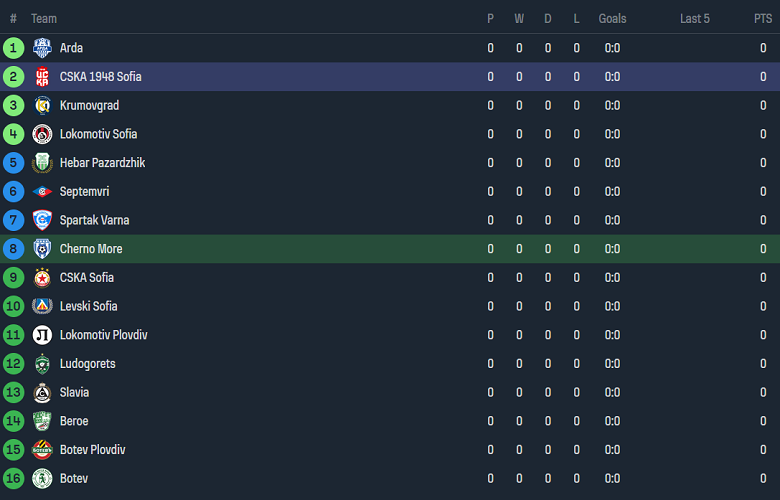Select the Slavia team name
Viewport: 780px width, 500px height.
pos(74,393)
